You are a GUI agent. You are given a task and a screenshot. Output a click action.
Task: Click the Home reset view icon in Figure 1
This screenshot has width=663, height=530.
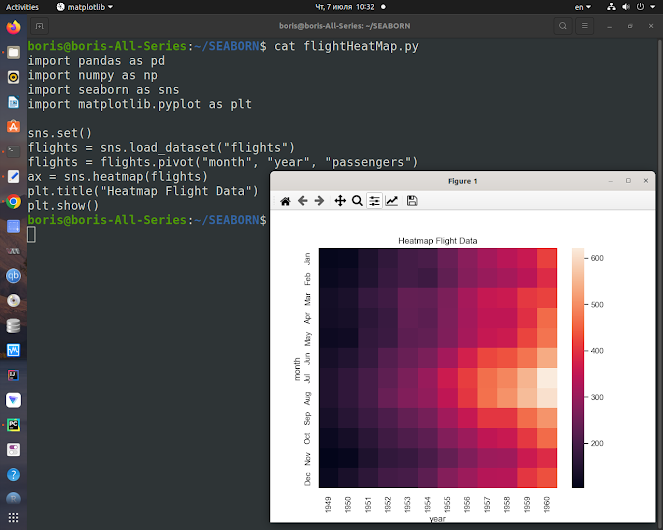(285, 201)
